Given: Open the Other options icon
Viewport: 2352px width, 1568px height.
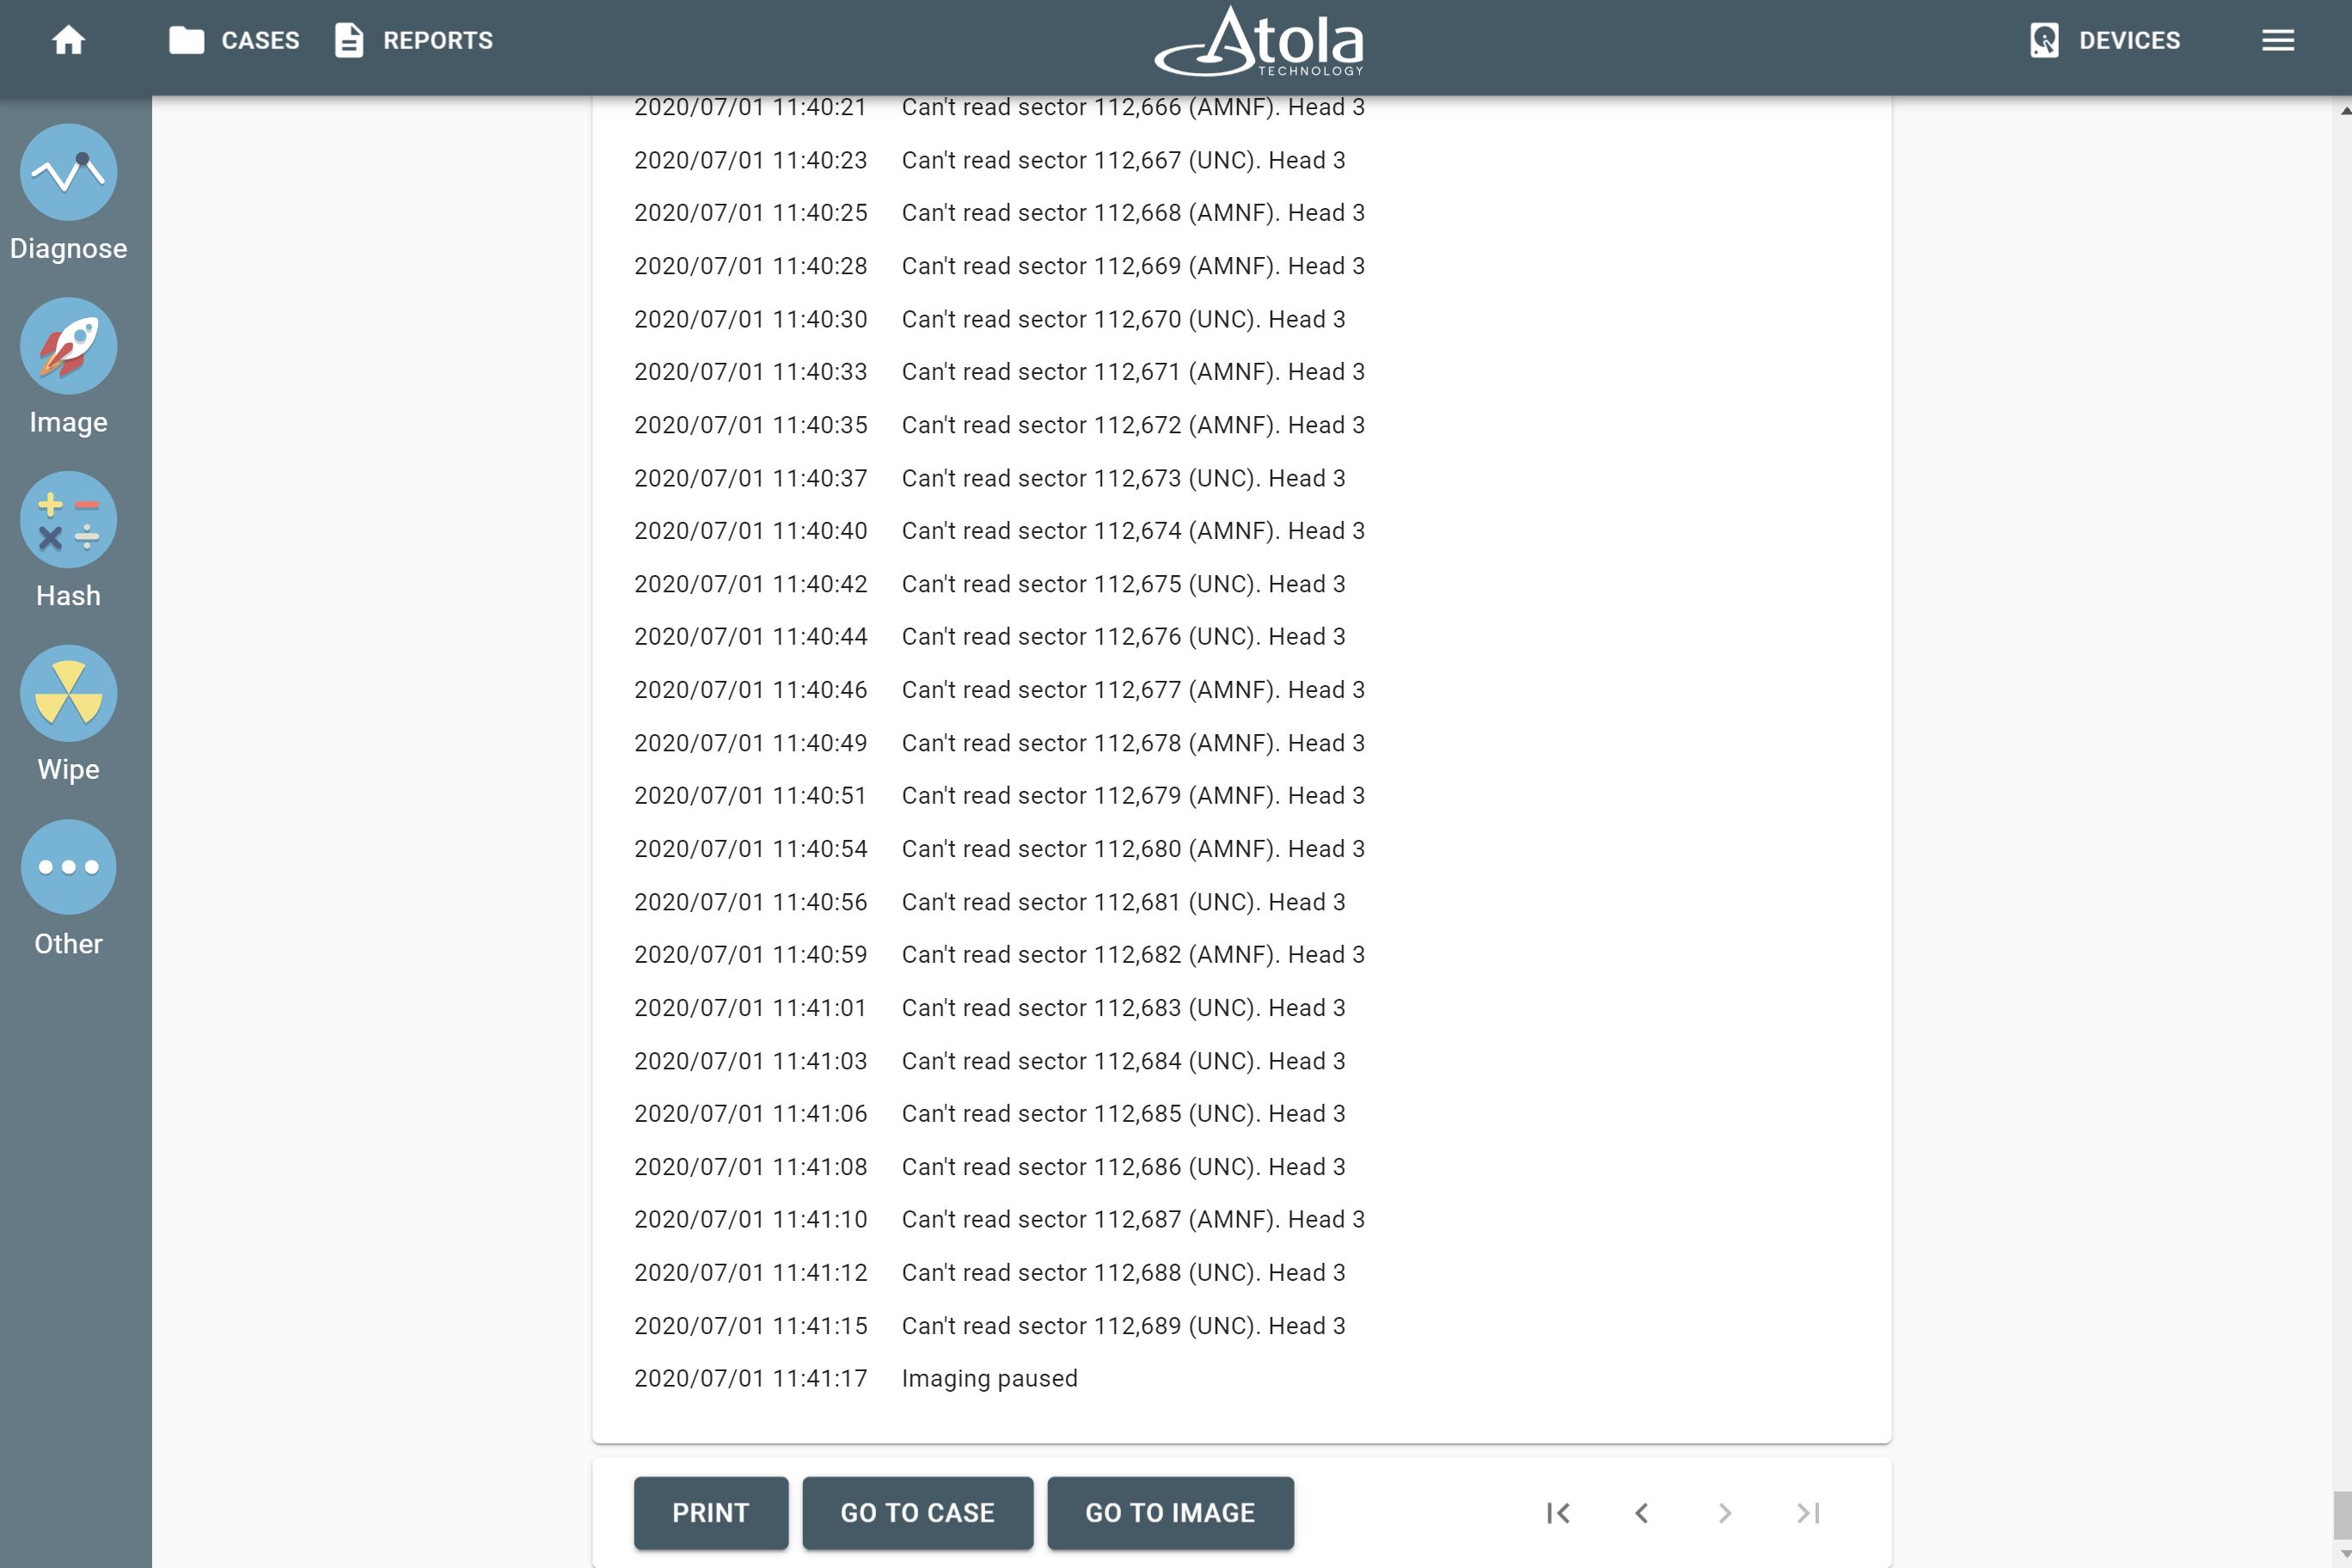Looking at the screenshot, I should (x=69, y=867).
